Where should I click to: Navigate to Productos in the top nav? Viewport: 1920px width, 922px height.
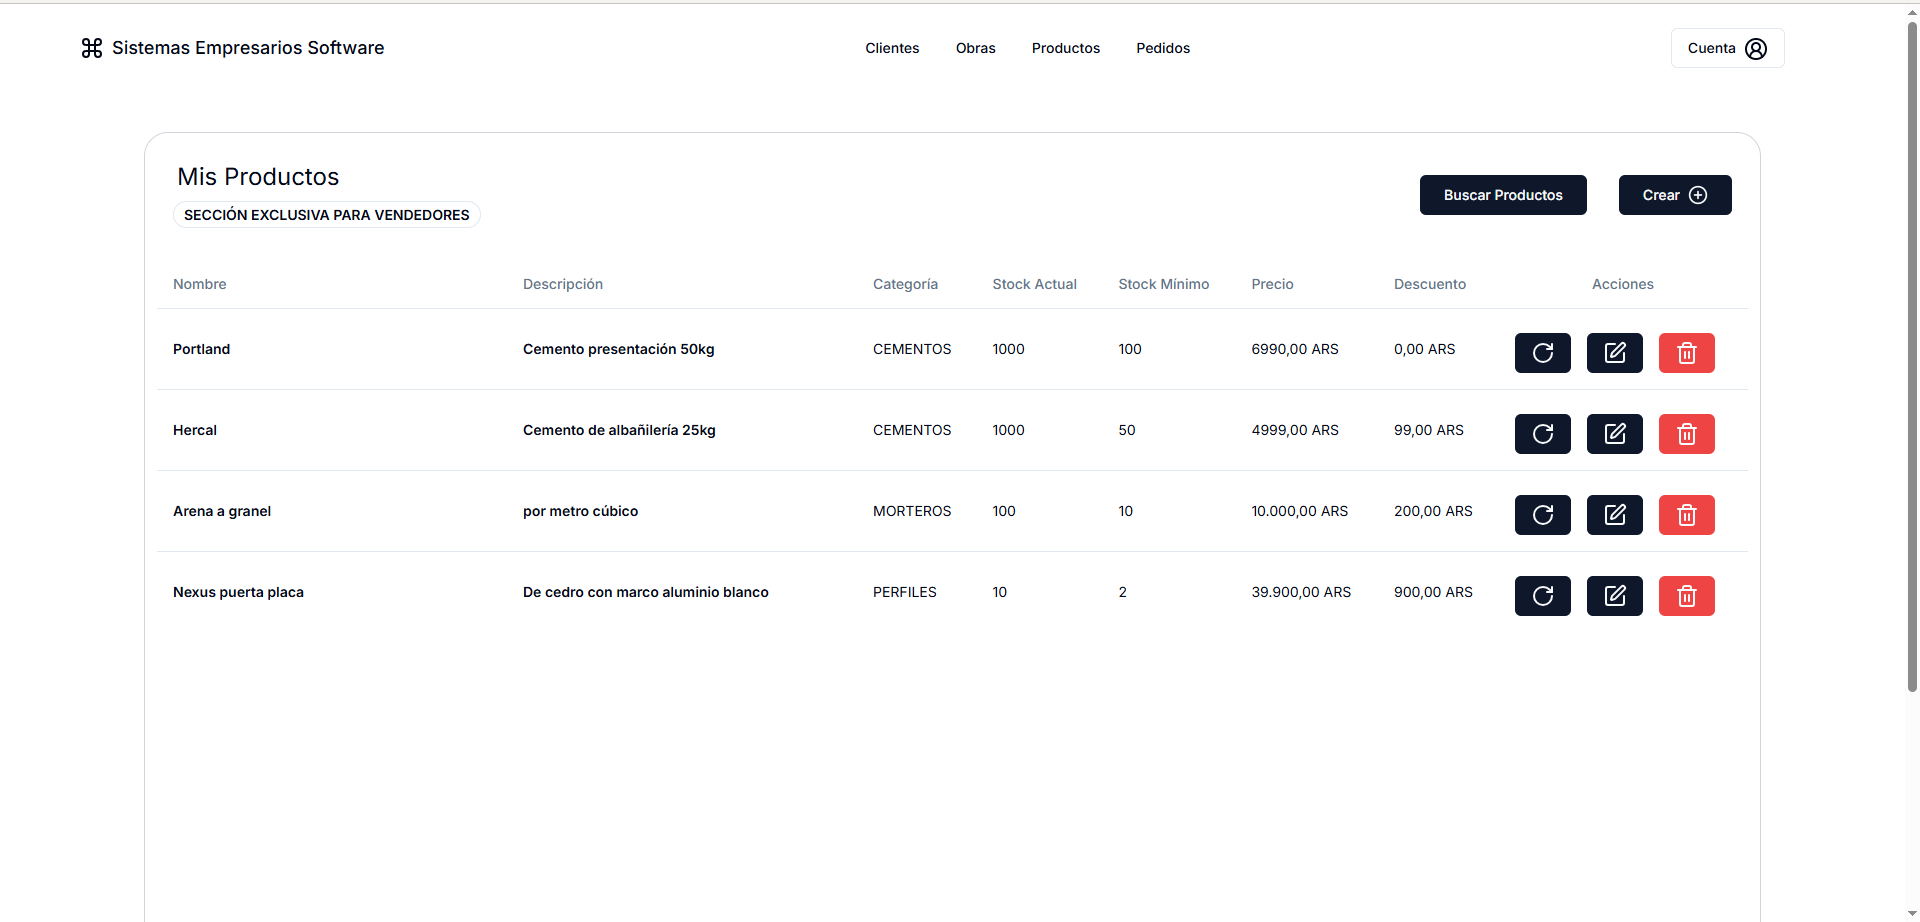point(1065,48)
